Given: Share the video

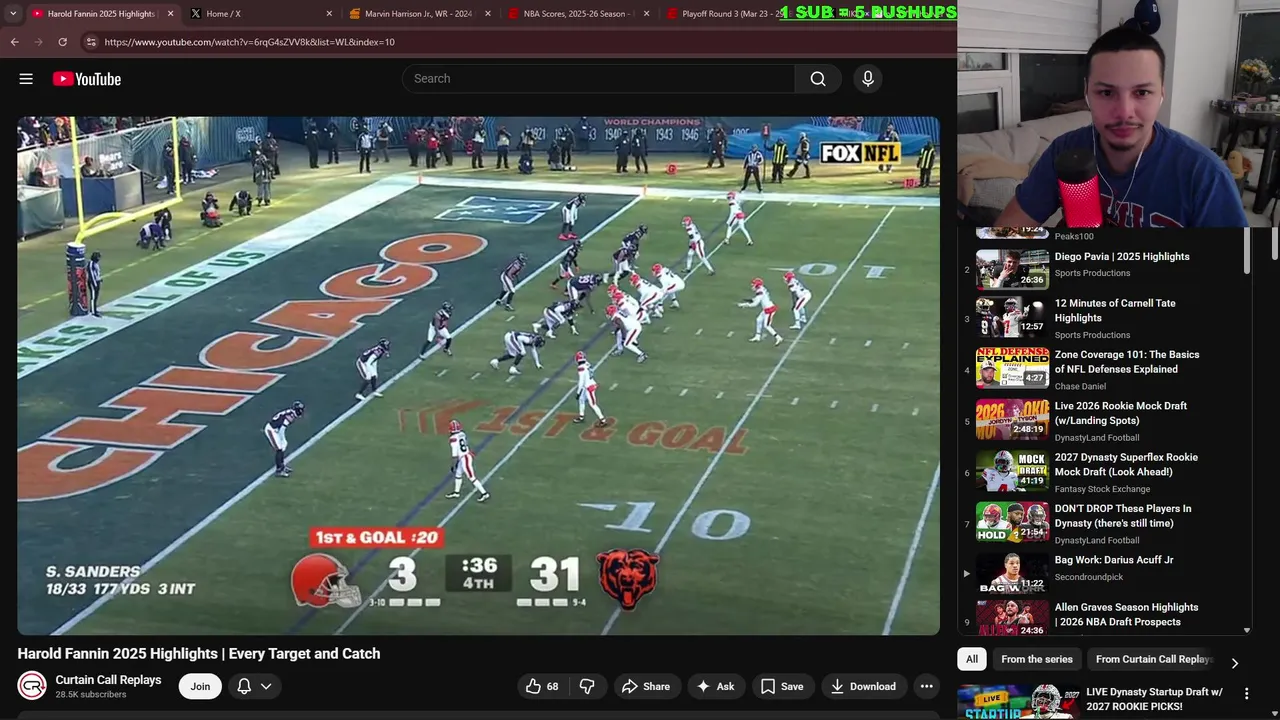Looking at the screenshot, I should (645, 686).
